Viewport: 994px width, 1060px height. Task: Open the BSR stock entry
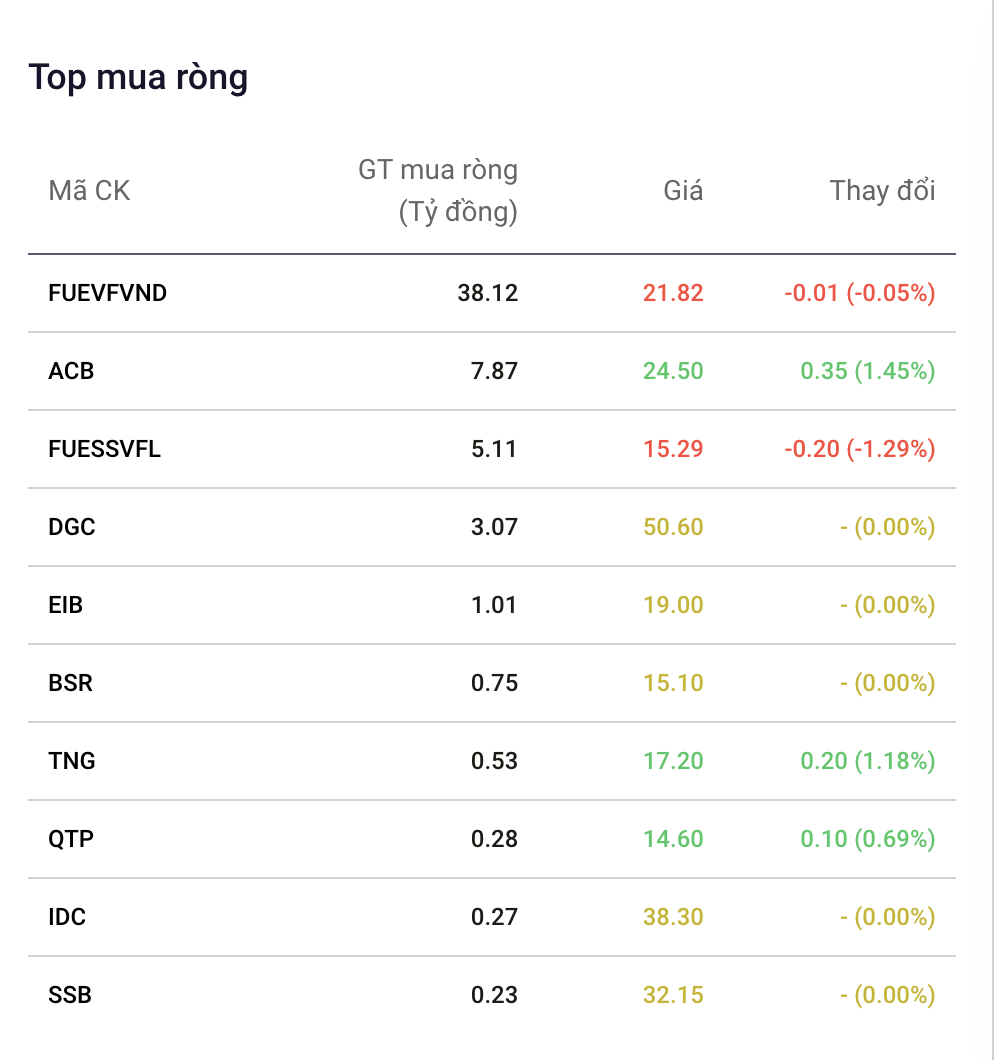tap(70, 683)
